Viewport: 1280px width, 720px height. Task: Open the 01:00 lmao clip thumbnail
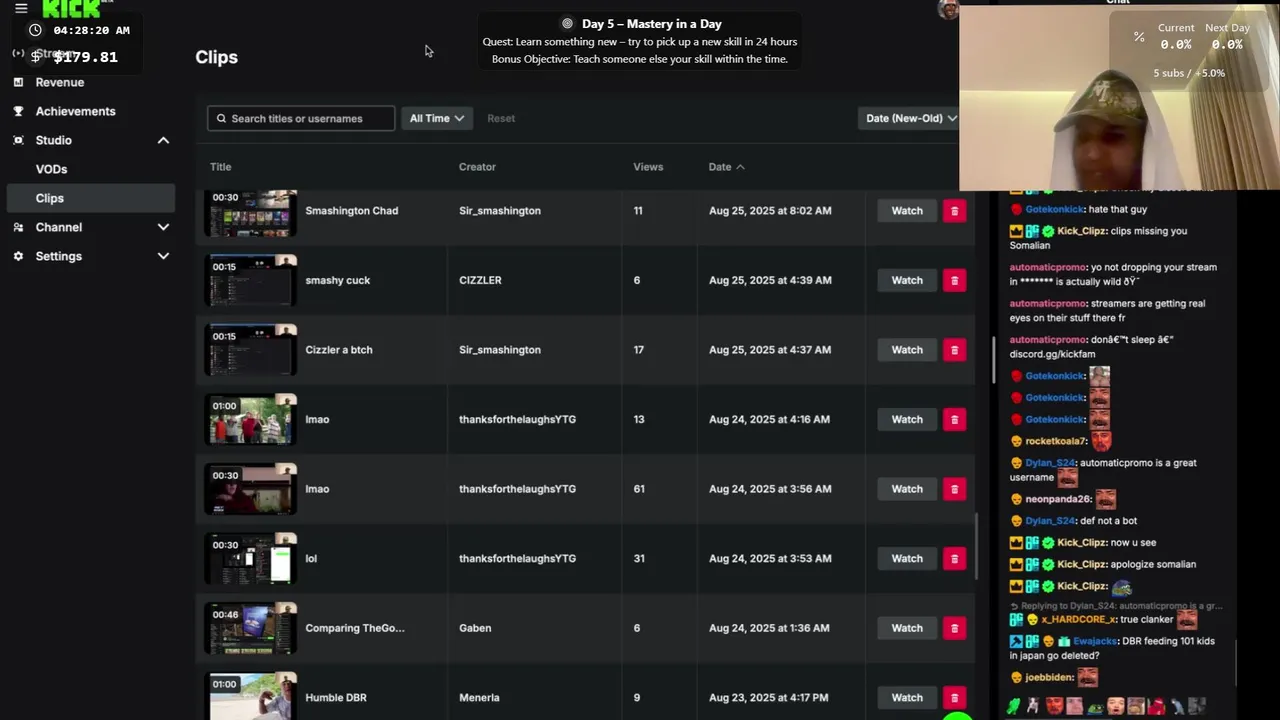(x=251, y=420)
